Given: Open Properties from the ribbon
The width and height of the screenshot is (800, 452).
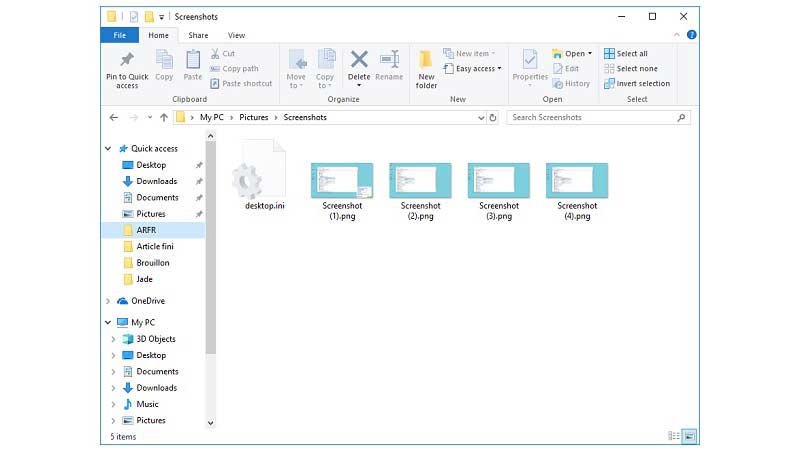Looking at the screenshot, I should point(530,62).
